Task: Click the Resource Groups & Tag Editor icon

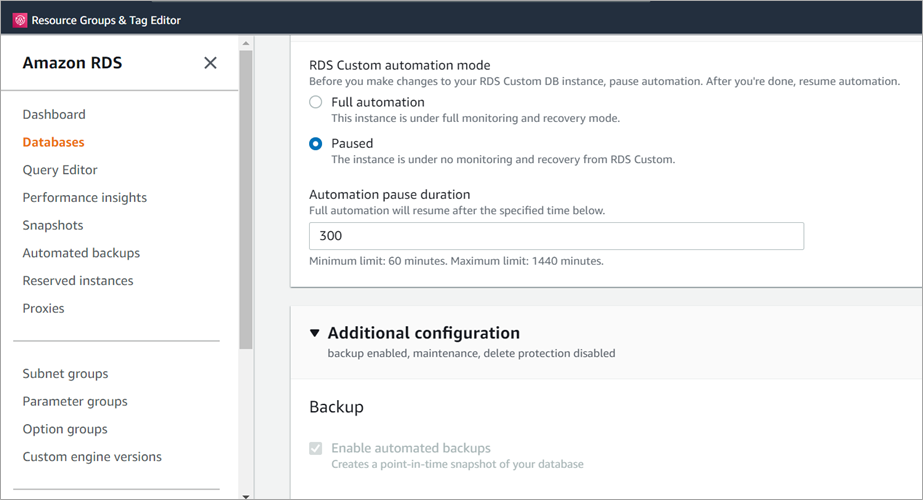Action: click(x=20, y=20)
